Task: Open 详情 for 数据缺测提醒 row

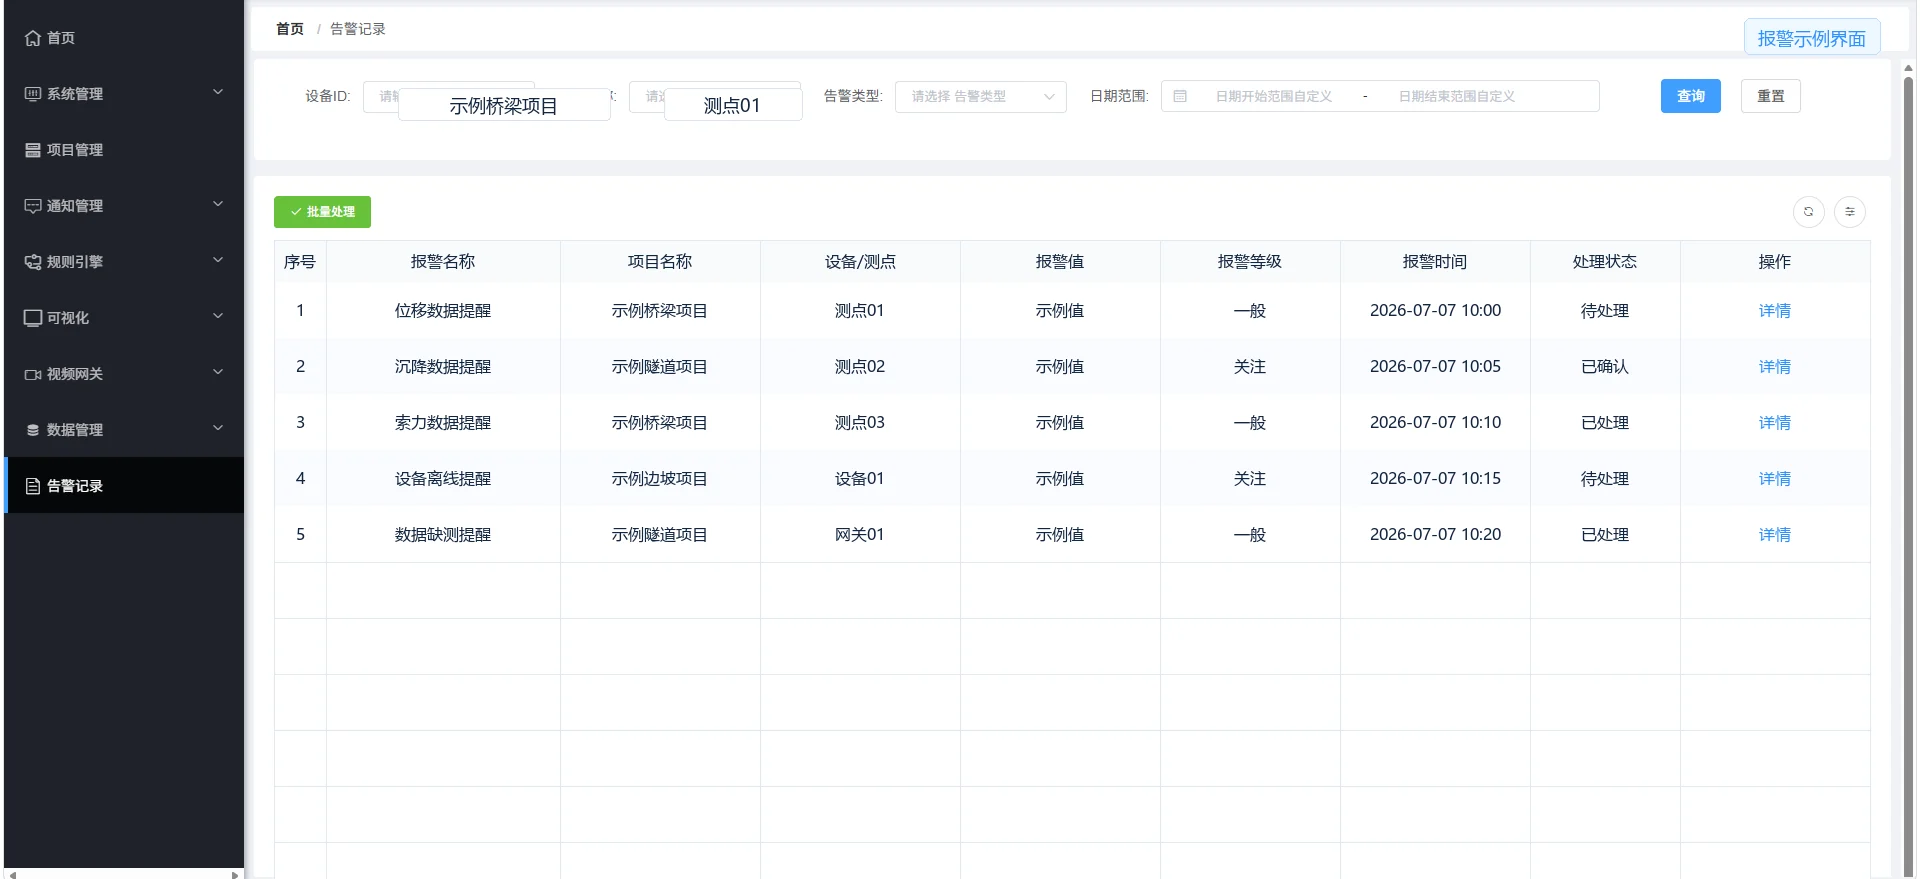Action: (1774, 535)
